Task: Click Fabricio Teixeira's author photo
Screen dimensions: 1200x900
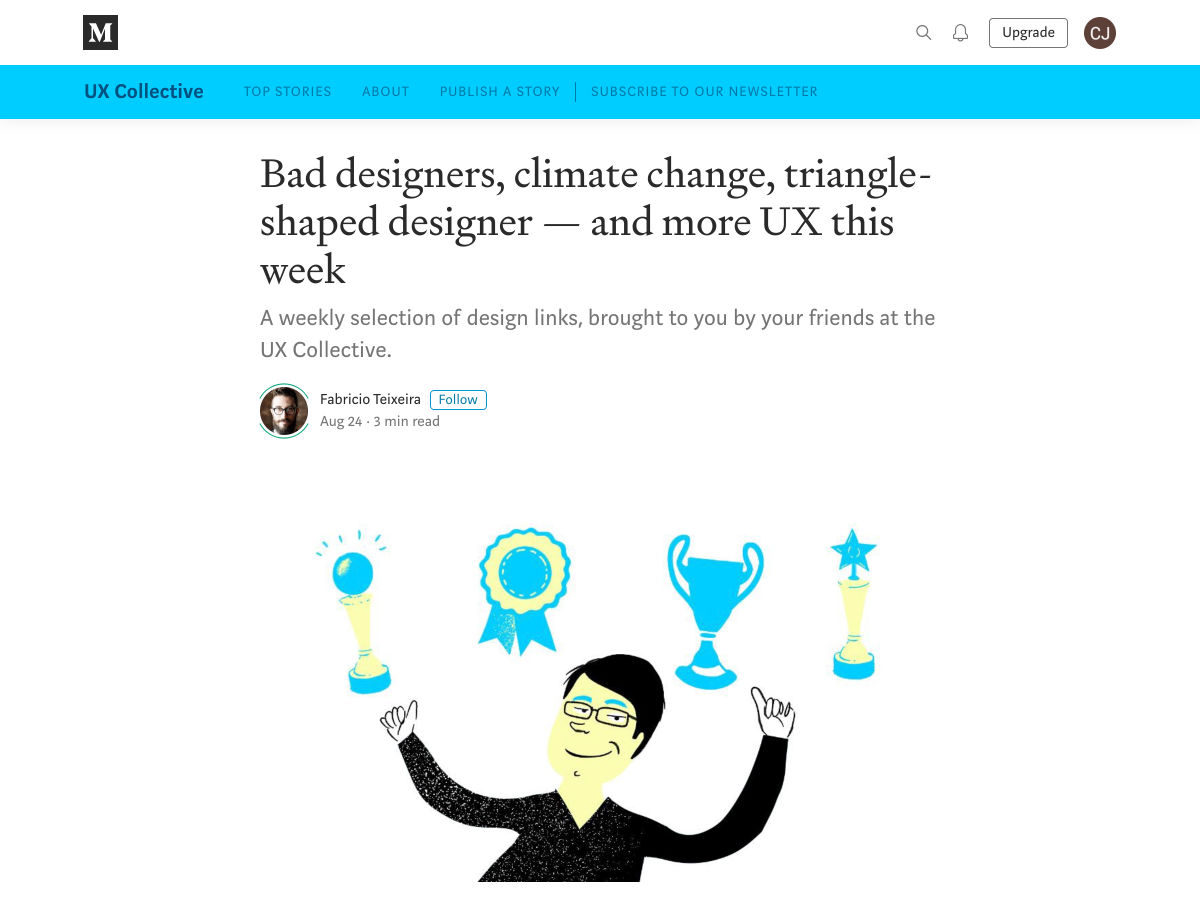Action: tap(284, 411)
